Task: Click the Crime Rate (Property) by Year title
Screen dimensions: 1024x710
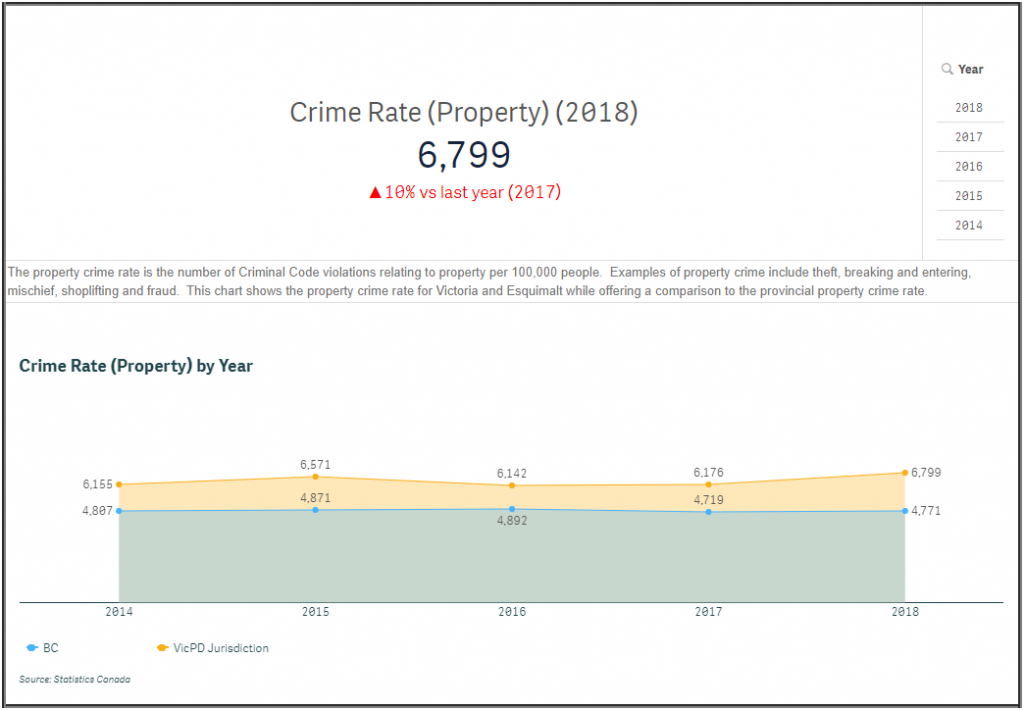Action: click(136, 366)
